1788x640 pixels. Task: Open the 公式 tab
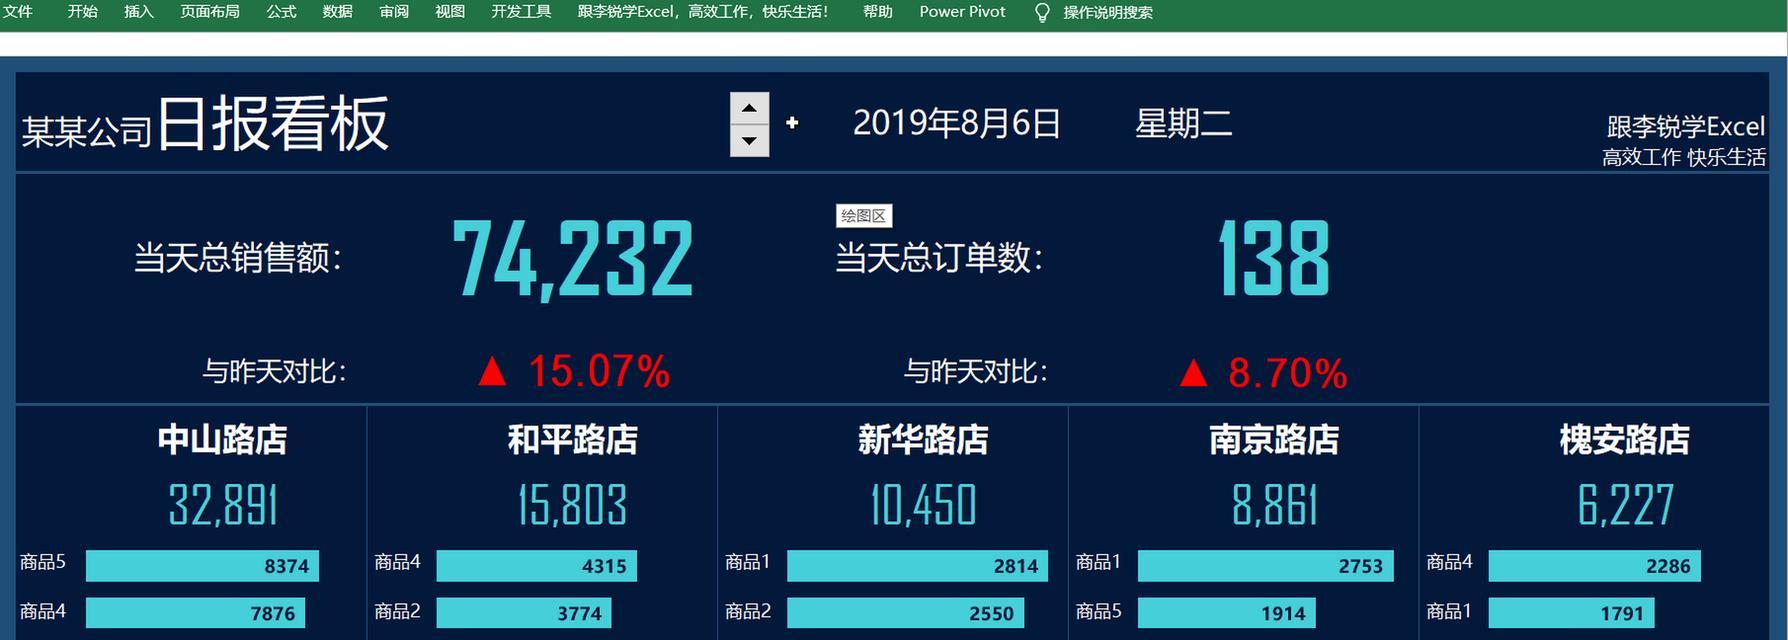281,12
